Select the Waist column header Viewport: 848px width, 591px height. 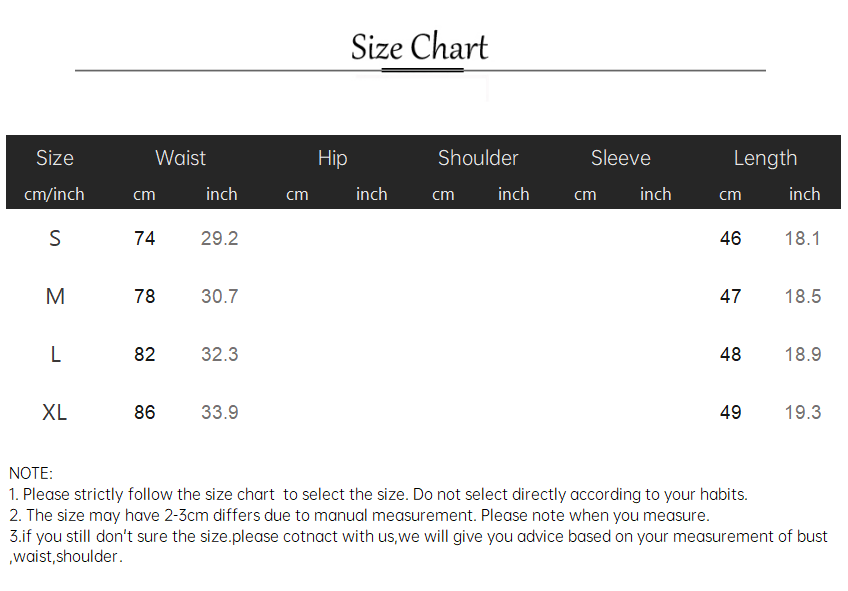point(181,158)
